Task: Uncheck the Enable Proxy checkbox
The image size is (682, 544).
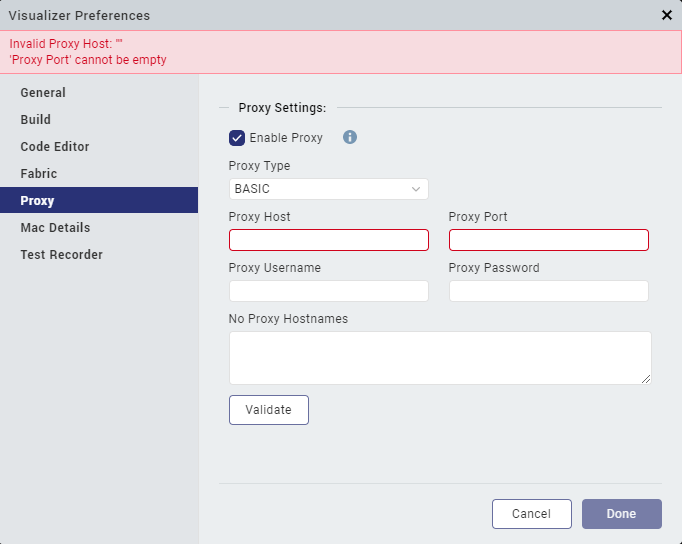Action: tap(237, 138)
